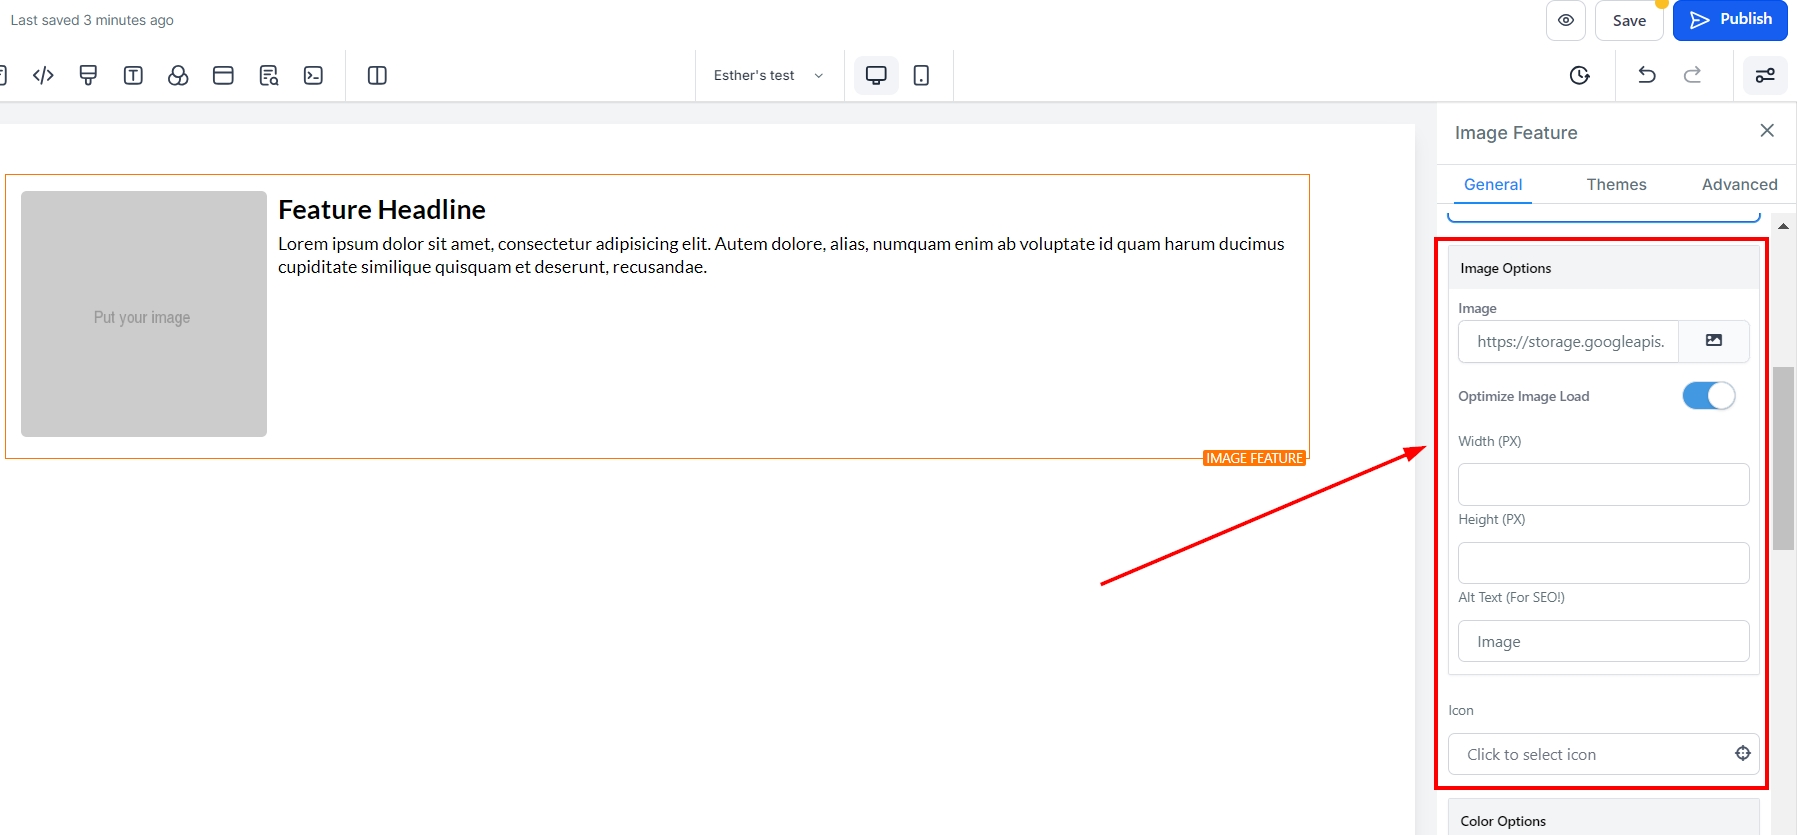Click the settings panel vertical scrollbar
This screenshot has width=1797, height=835.
(x=1783, y=458)
